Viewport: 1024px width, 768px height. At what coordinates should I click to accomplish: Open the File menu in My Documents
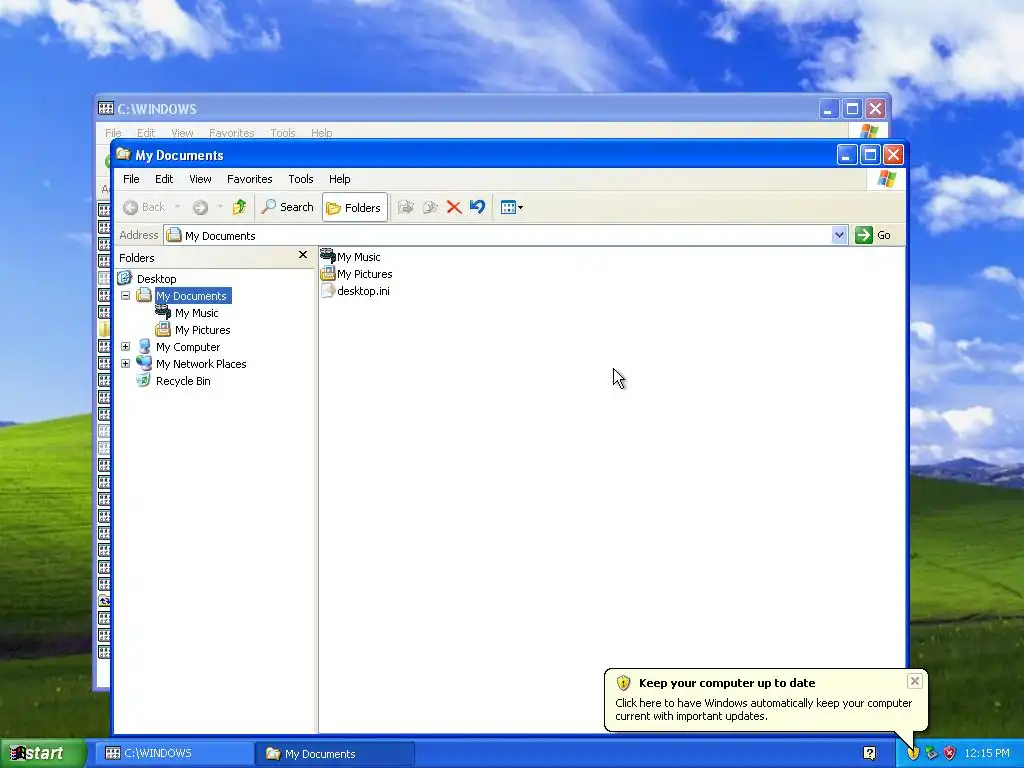[x=131, y=179]
